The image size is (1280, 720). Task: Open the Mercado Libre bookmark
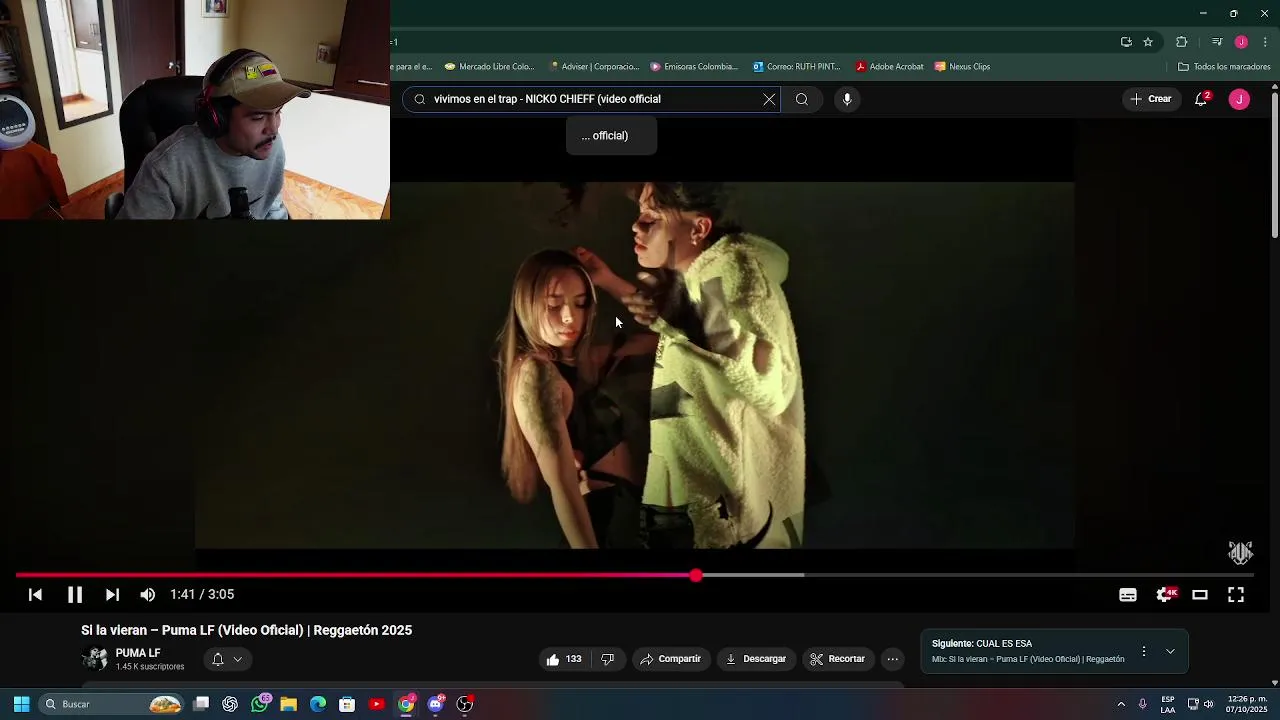pos(490,67)
